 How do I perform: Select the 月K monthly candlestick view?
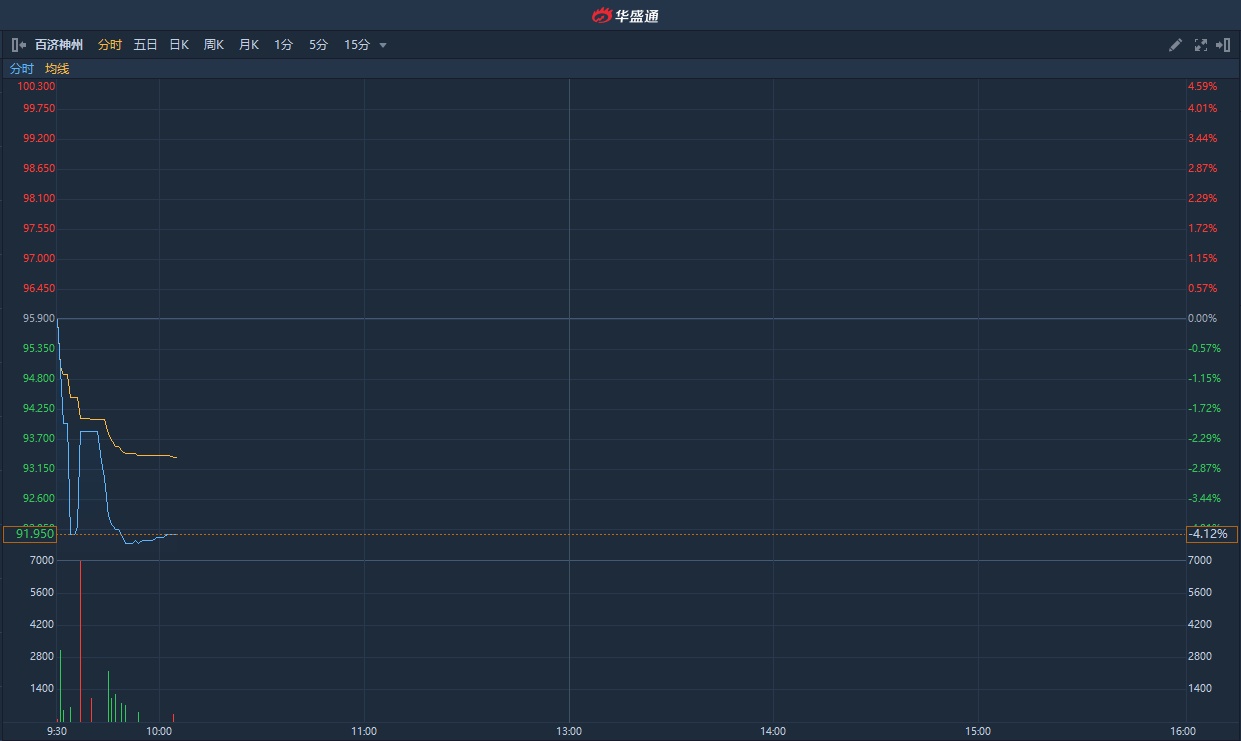point(248,45)
